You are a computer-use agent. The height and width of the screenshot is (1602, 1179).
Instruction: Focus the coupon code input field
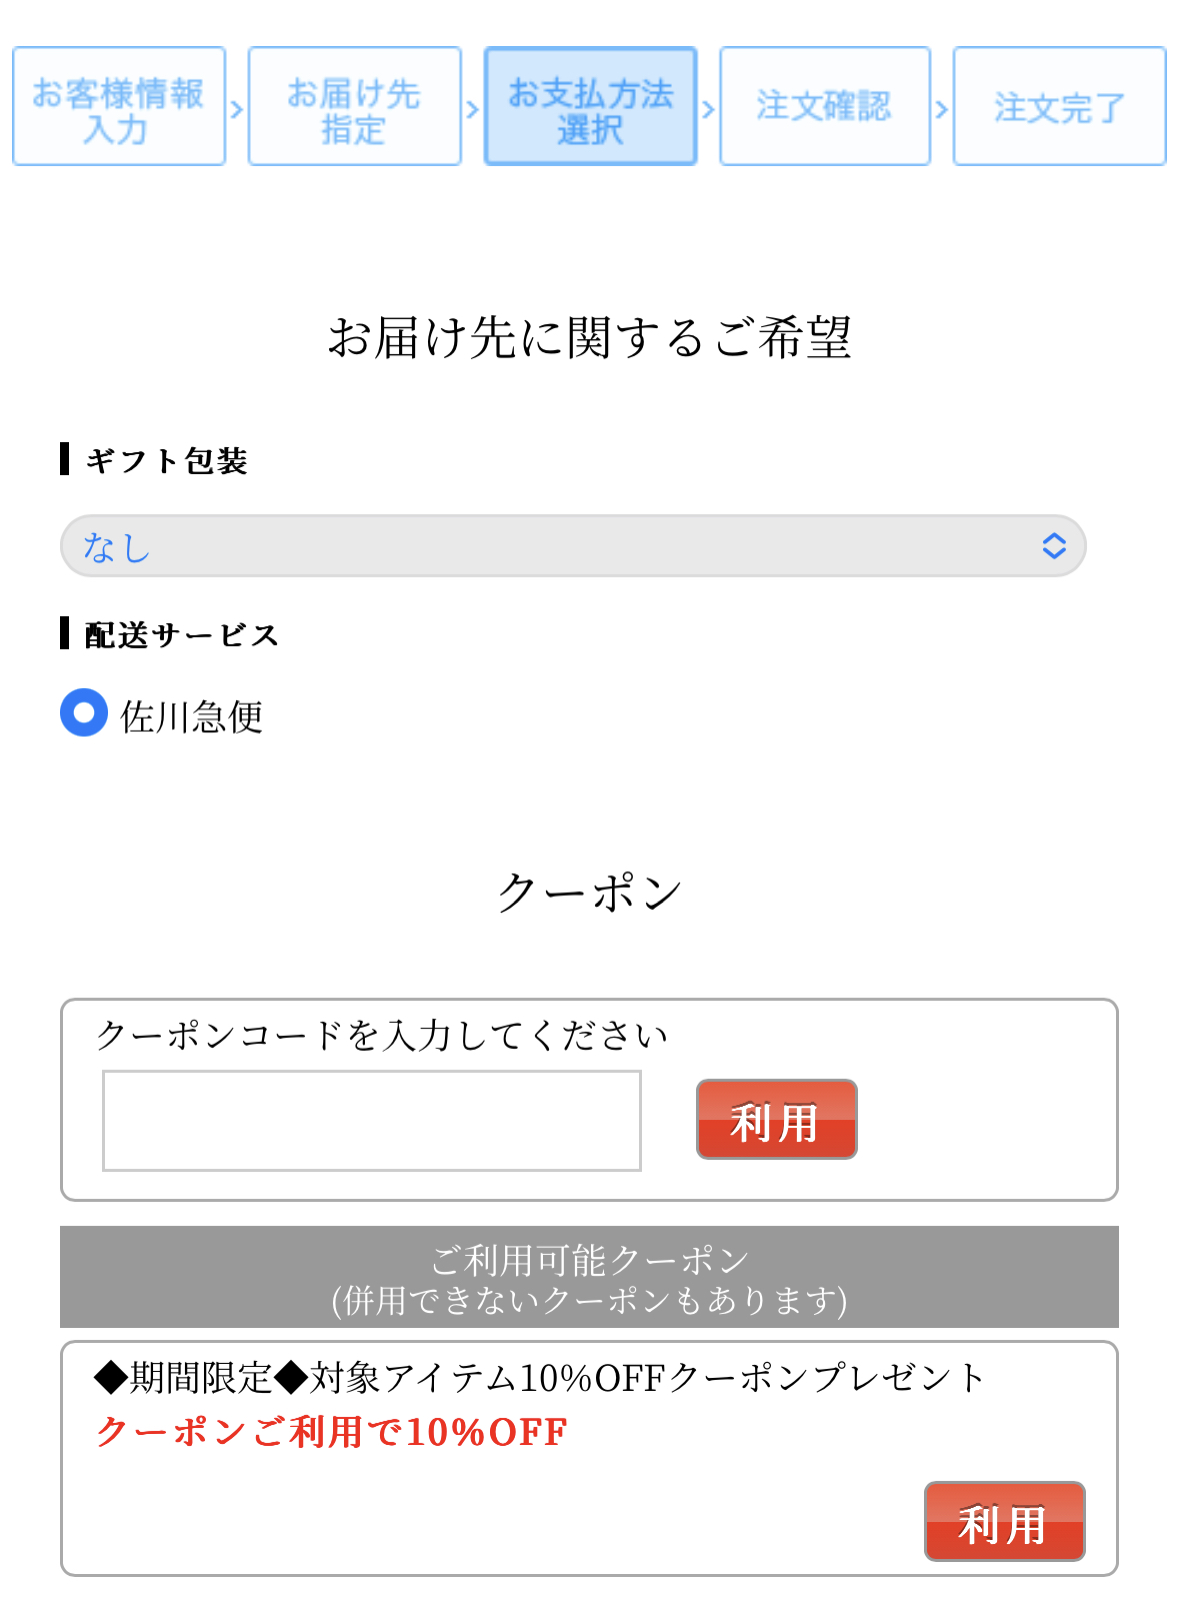coord(372,1120)
